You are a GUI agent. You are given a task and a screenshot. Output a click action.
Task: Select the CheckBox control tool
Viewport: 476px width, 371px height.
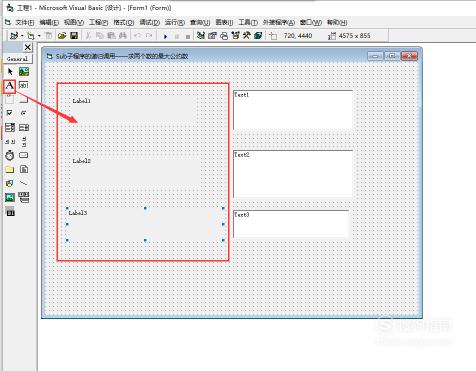pyautogui.click(x=10, y=113)
